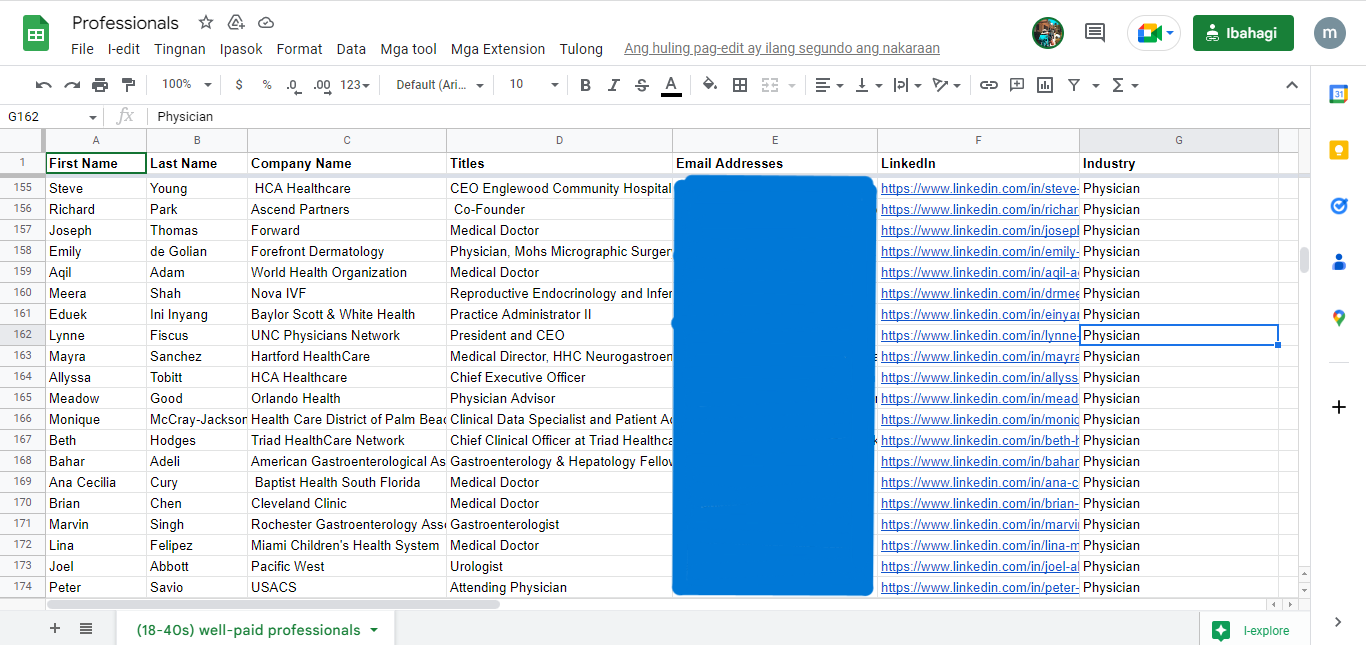Insert a comment from the toolbar
The height and width of the screenshot is (645, 1366).
pyautogui.click(x=1017, y=85)
